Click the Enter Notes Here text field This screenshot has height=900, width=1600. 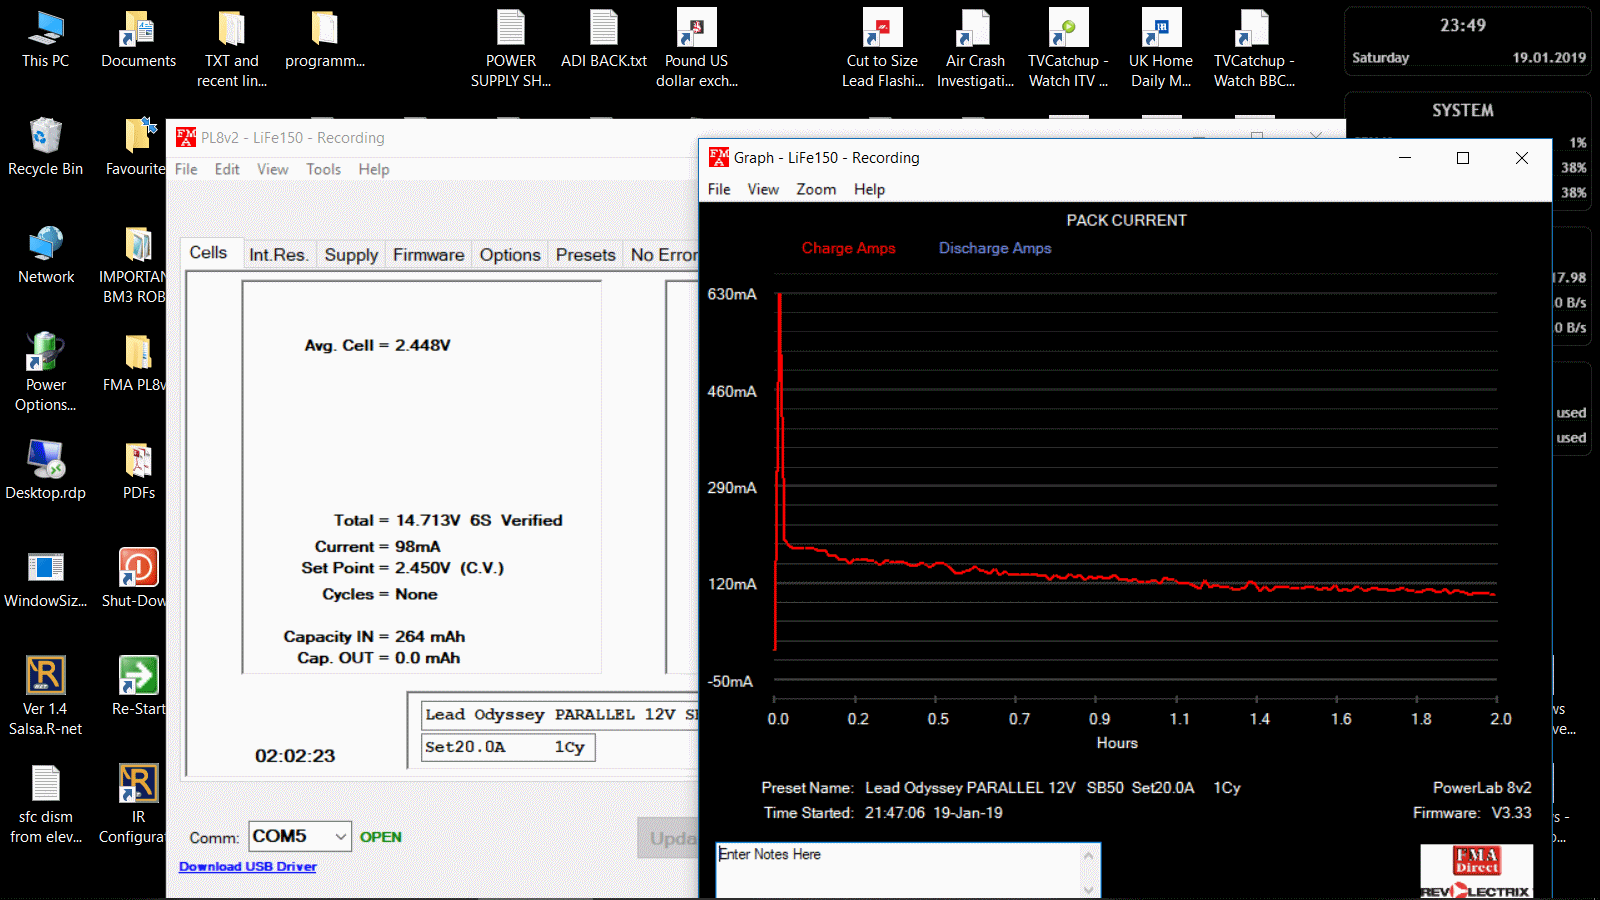[x=898, y=868]
